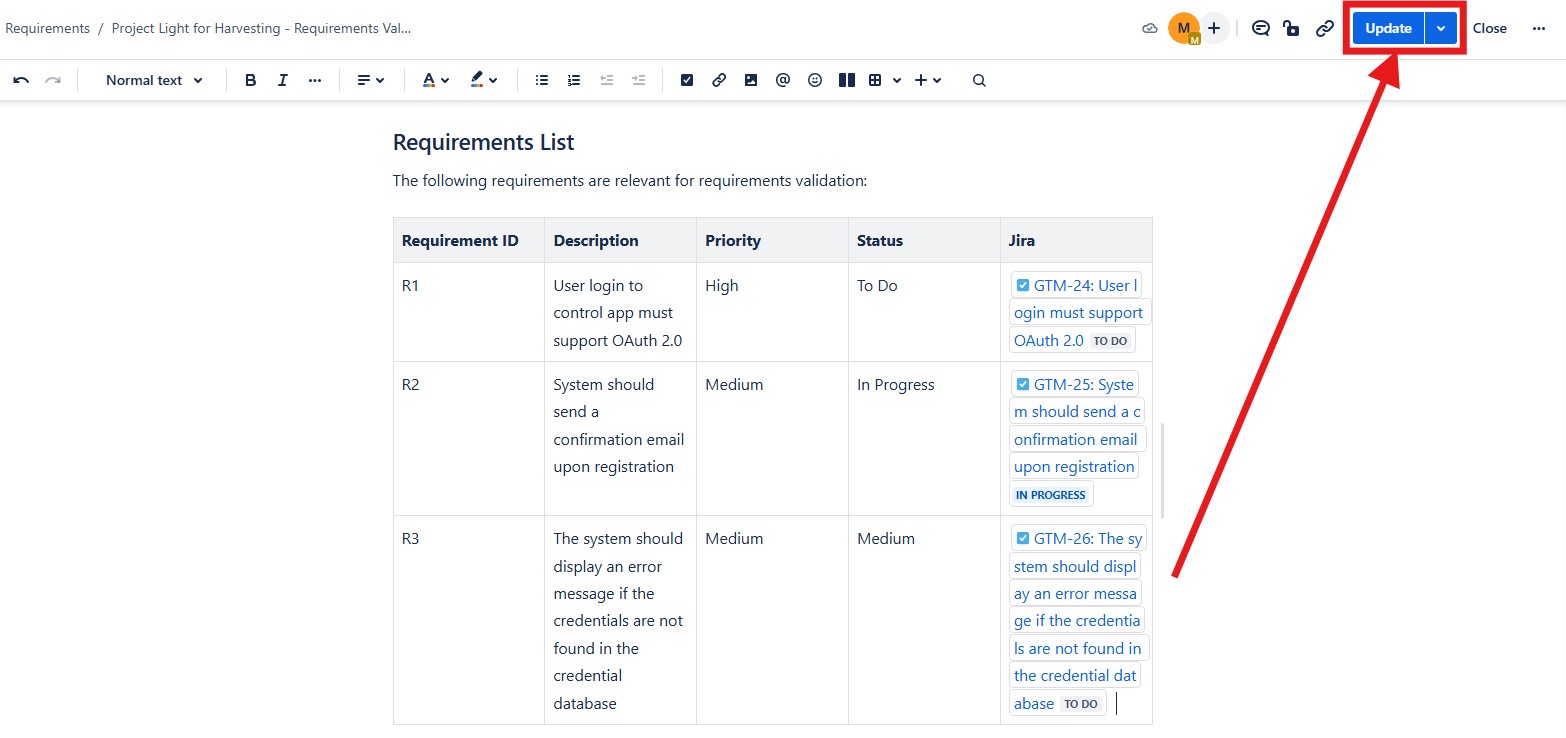Open the inline comment icon
Viewport: 1566px width, 738px height.
click(1261, 28)
